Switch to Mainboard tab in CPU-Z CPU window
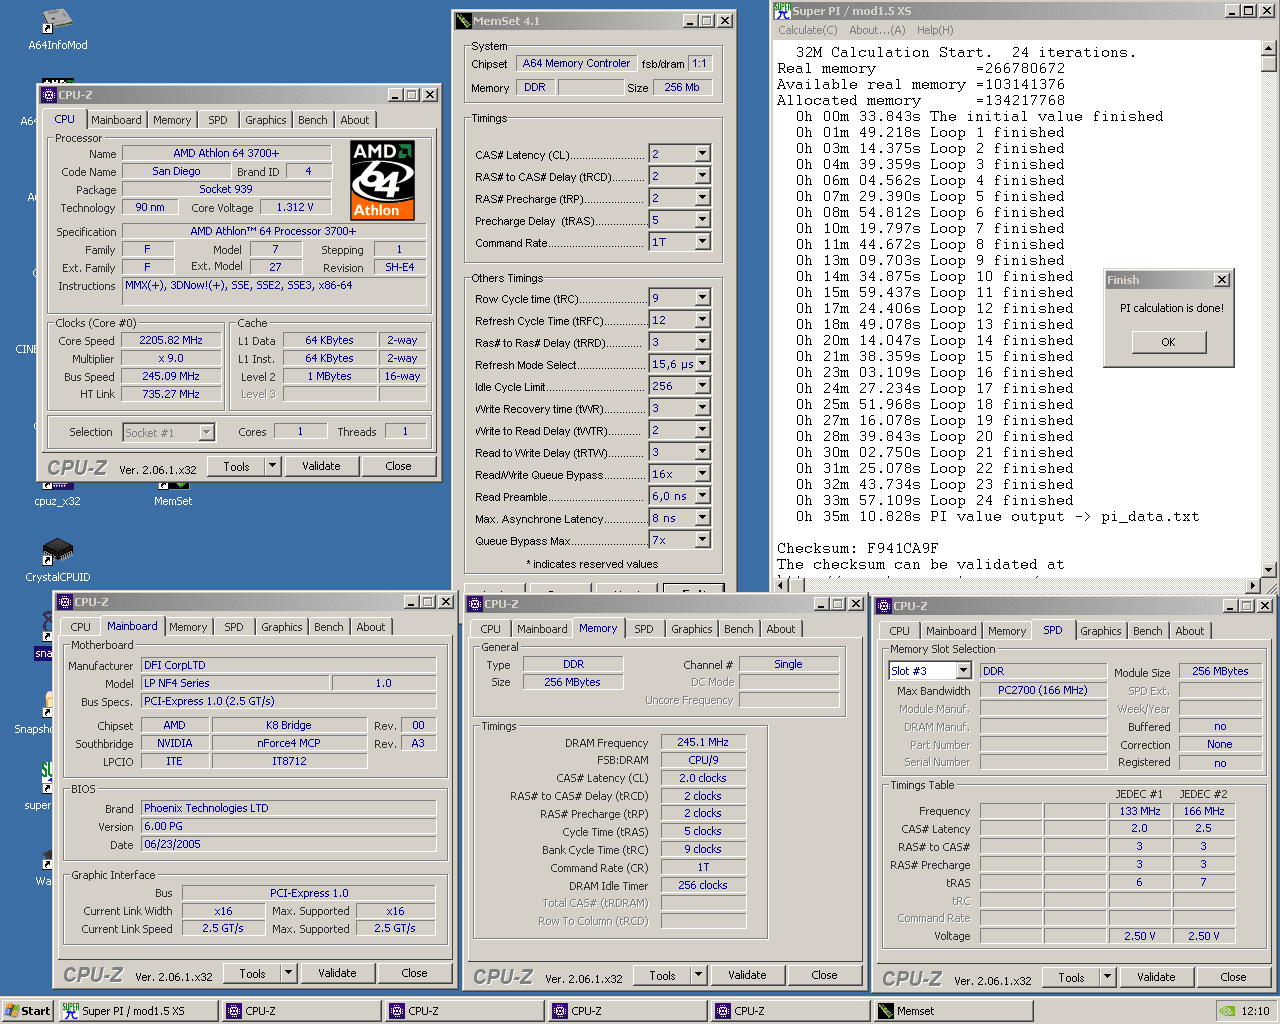 pyautogui.click(x=116, y=120)
